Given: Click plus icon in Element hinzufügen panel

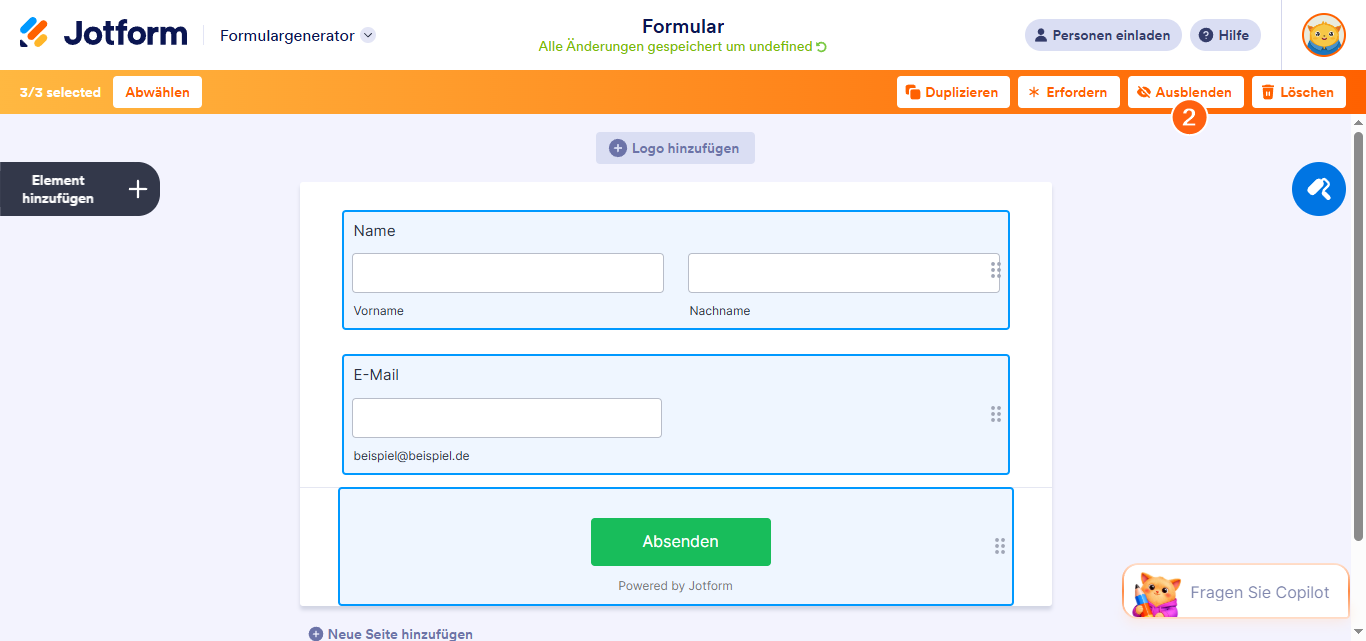Looking at the screenshot, I should [x=138, y=189].
